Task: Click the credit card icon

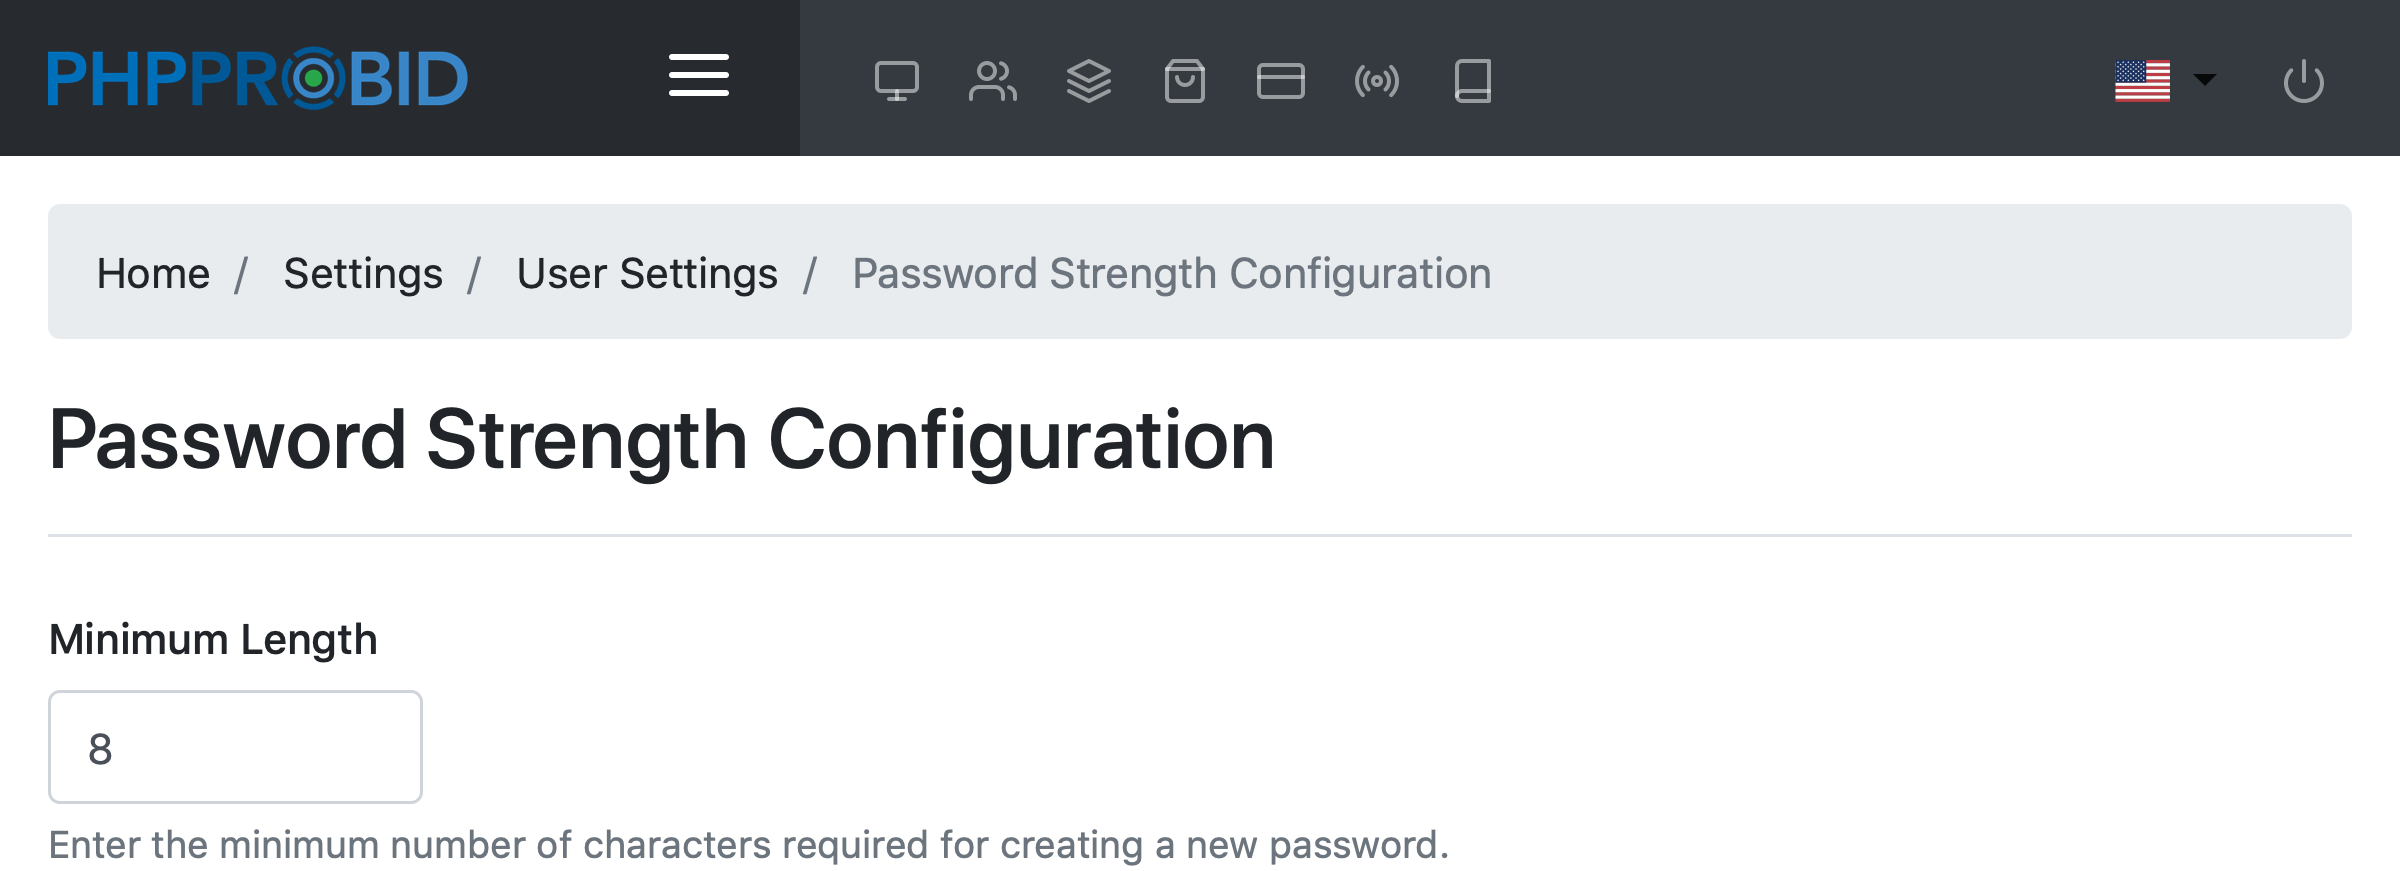Action: point(1280,81)
